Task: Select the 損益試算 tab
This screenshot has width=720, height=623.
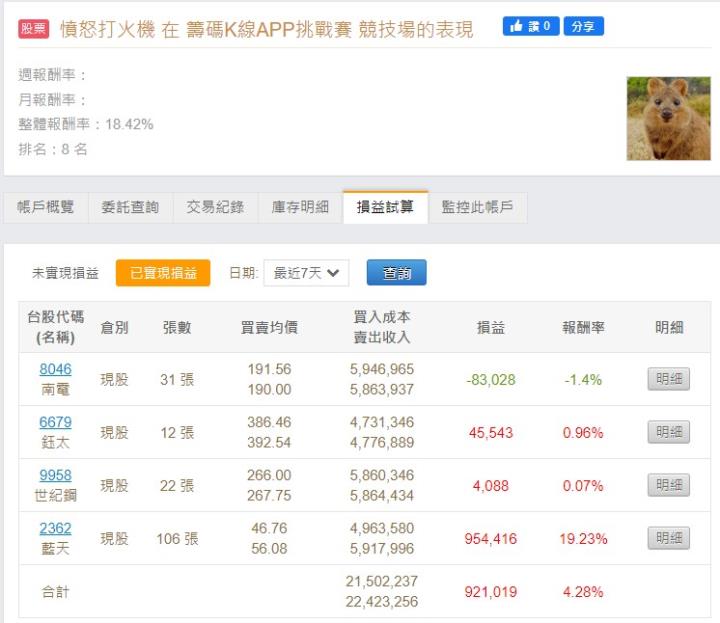Action: pos(385,207)
